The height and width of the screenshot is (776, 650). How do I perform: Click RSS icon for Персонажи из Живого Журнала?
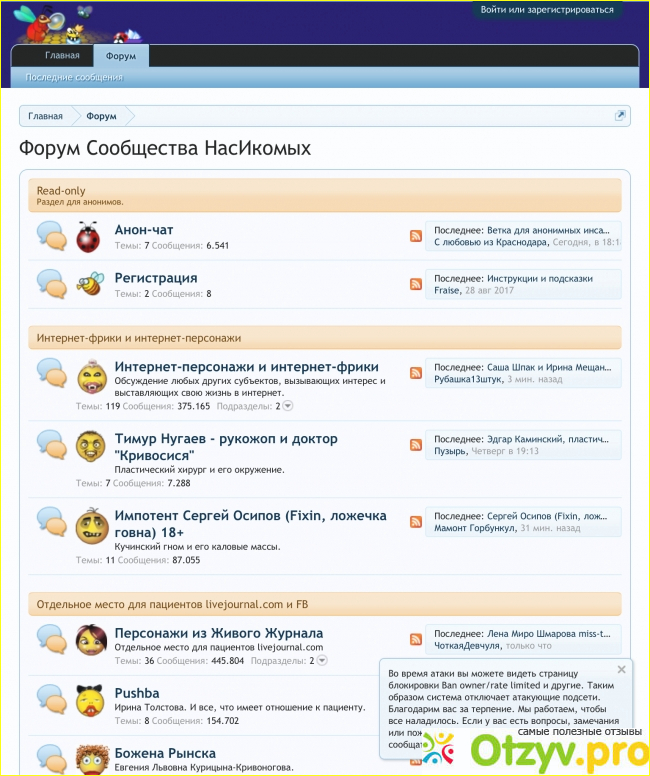(x=415, y=639)
